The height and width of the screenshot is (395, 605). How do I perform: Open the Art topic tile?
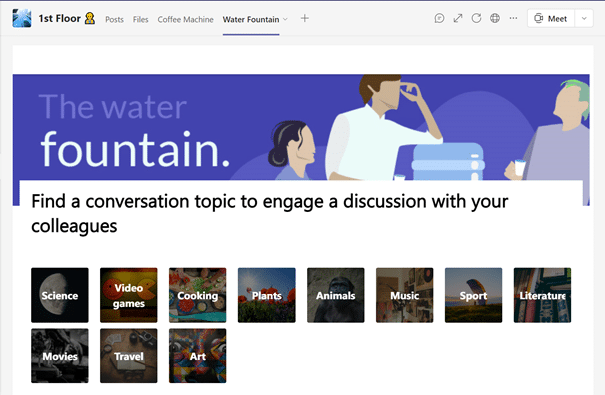(198, 356)
